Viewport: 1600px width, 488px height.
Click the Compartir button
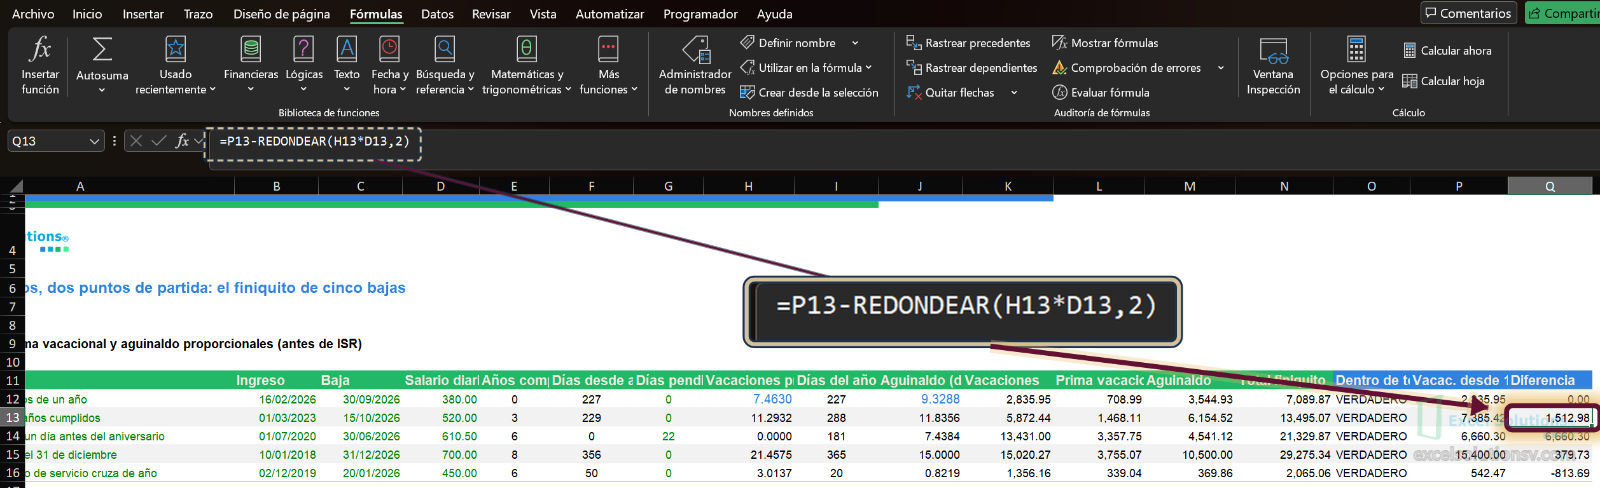coord(1563,13)
